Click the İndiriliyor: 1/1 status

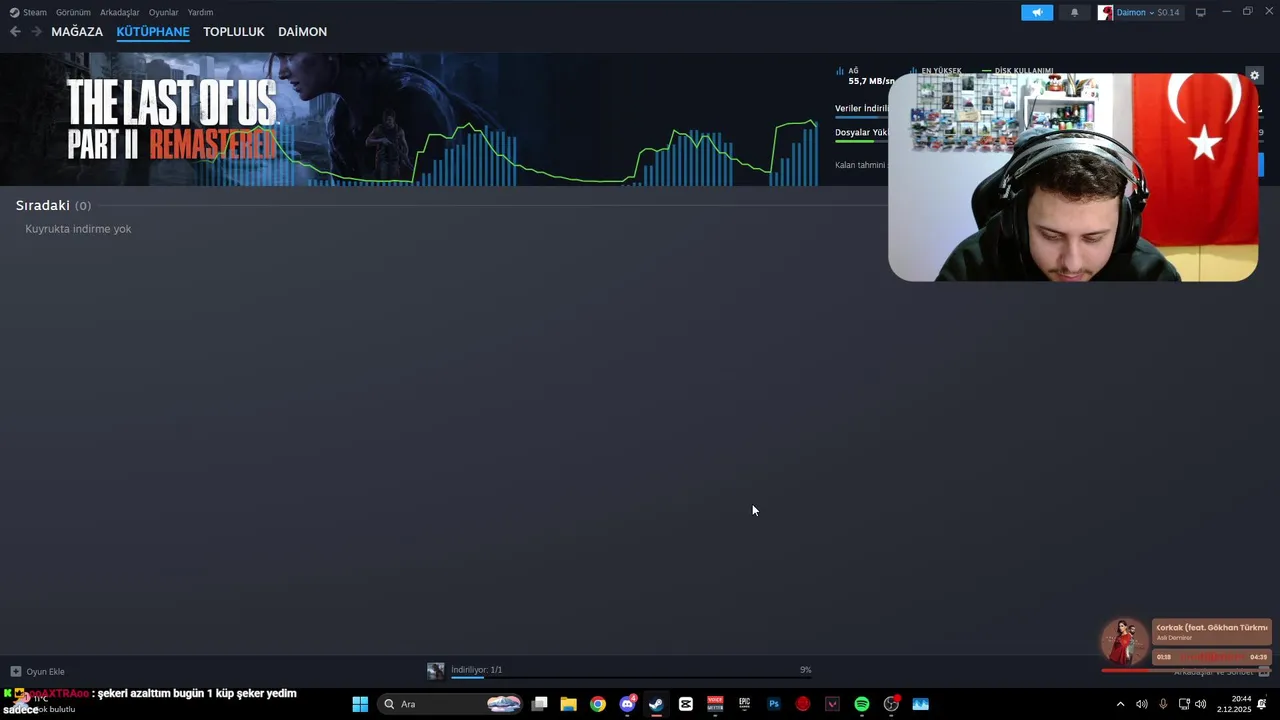point(476,669)
